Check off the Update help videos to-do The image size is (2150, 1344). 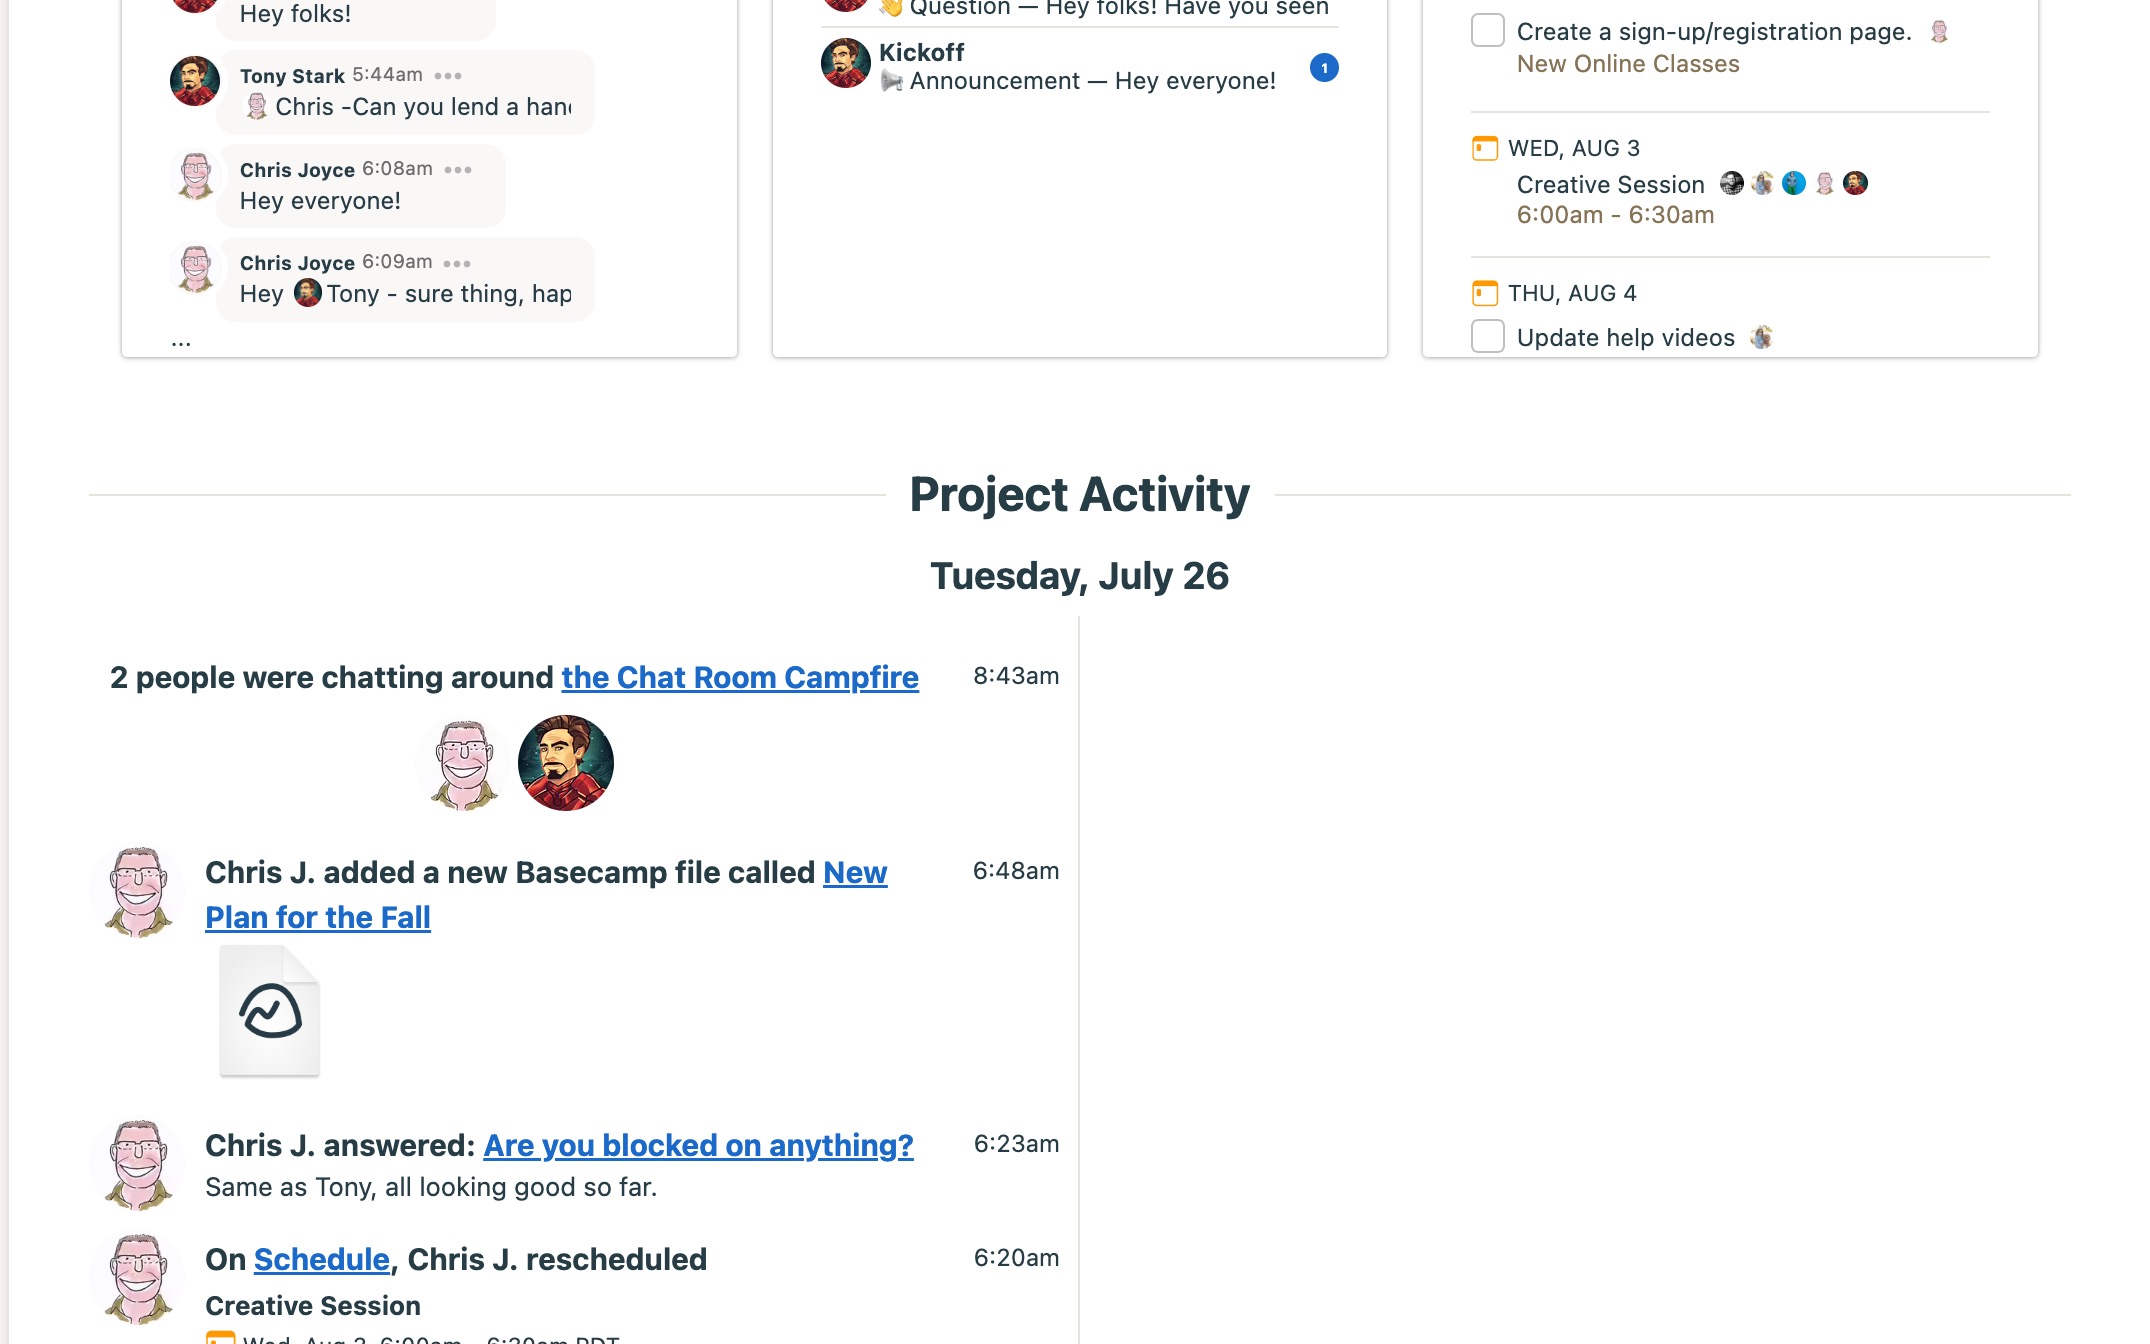[1487, 337]
